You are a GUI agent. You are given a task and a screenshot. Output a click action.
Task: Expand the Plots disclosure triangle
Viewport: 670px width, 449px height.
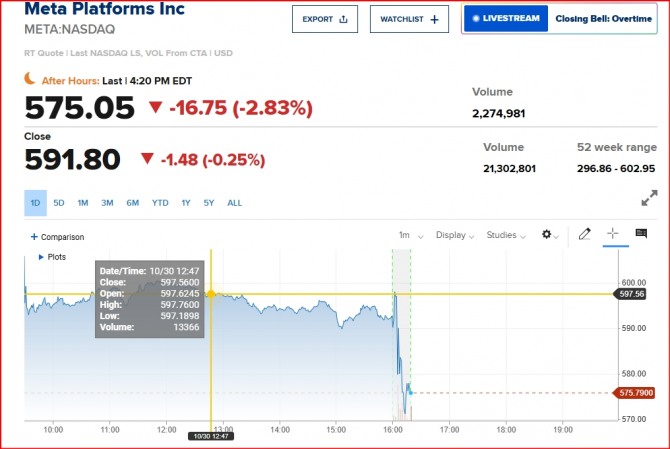pyautogui.click(x=40, y=257)
